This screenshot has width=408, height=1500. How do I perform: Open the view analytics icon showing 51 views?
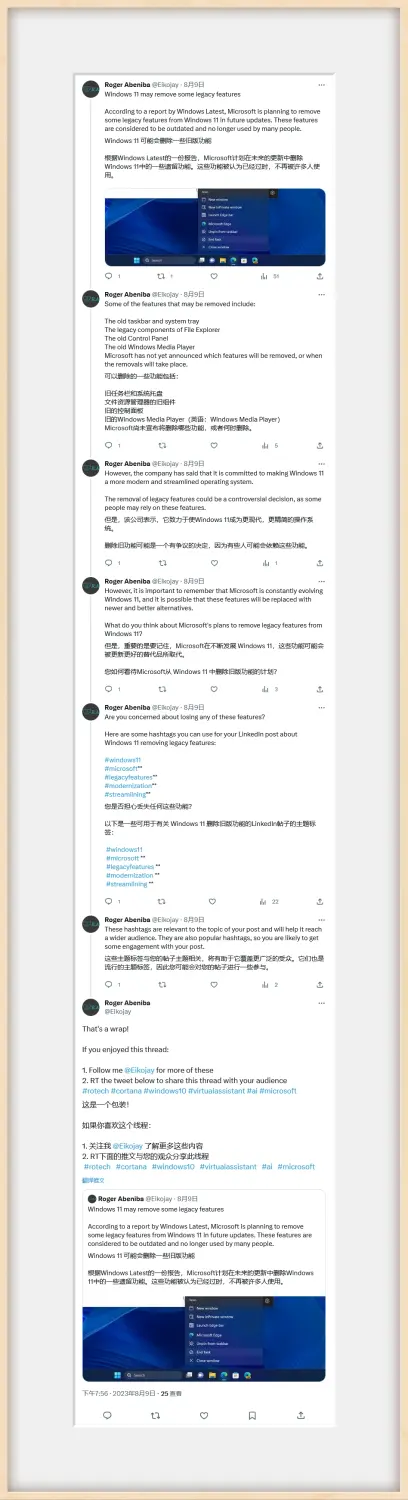click(264, 276)
